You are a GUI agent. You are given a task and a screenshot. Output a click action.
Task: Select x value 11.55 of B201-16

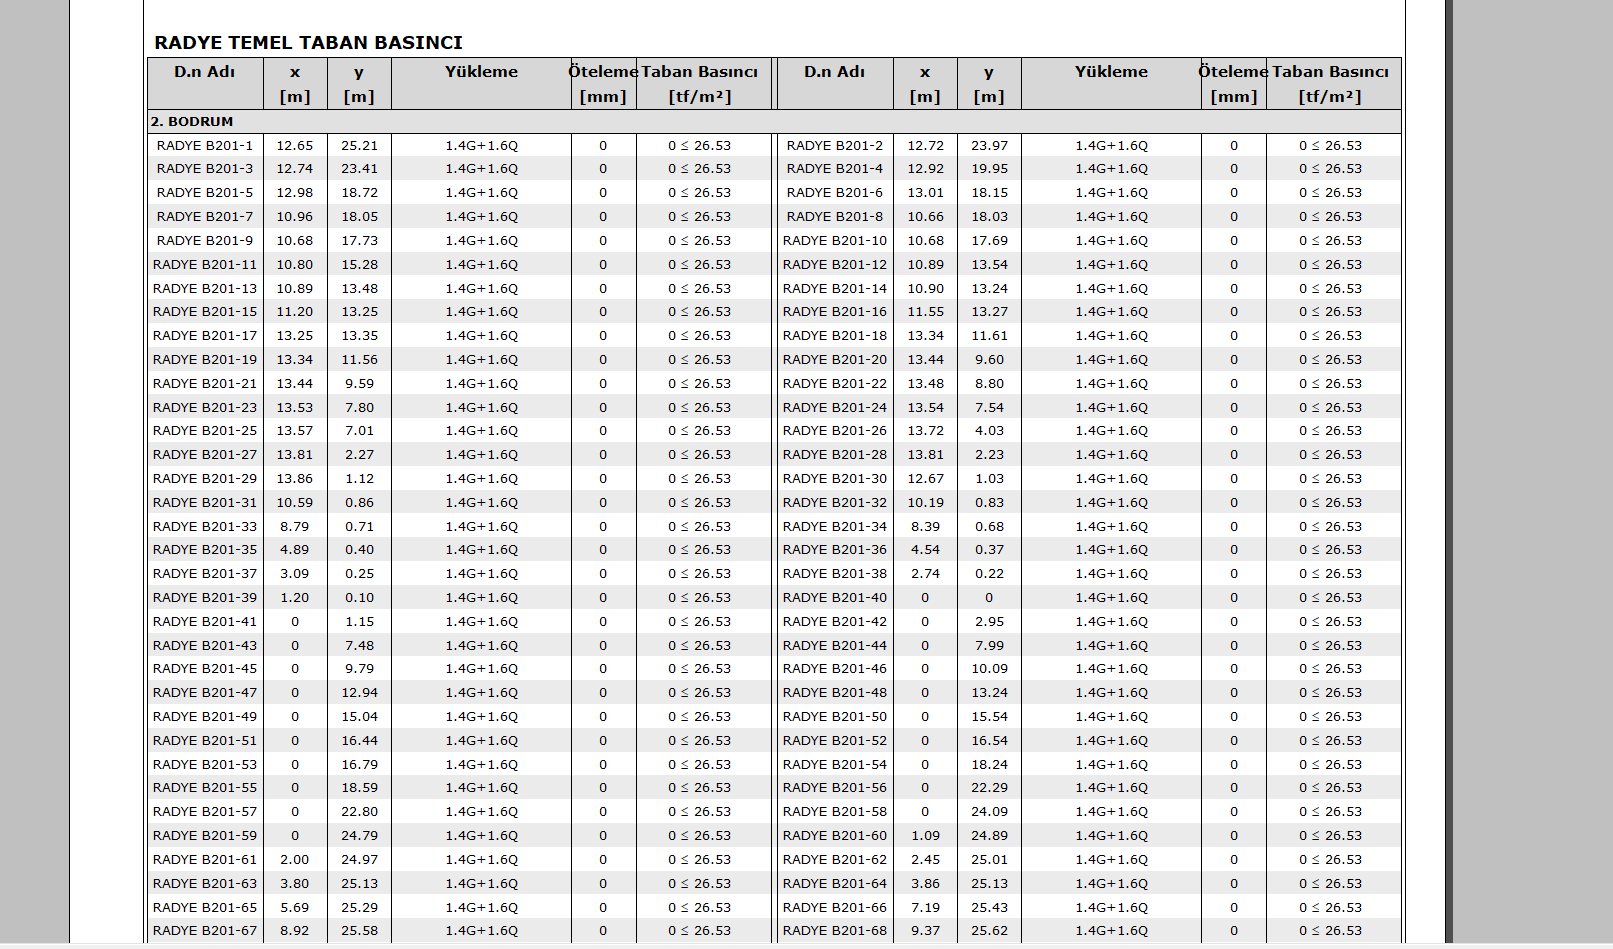coord(926,312)
